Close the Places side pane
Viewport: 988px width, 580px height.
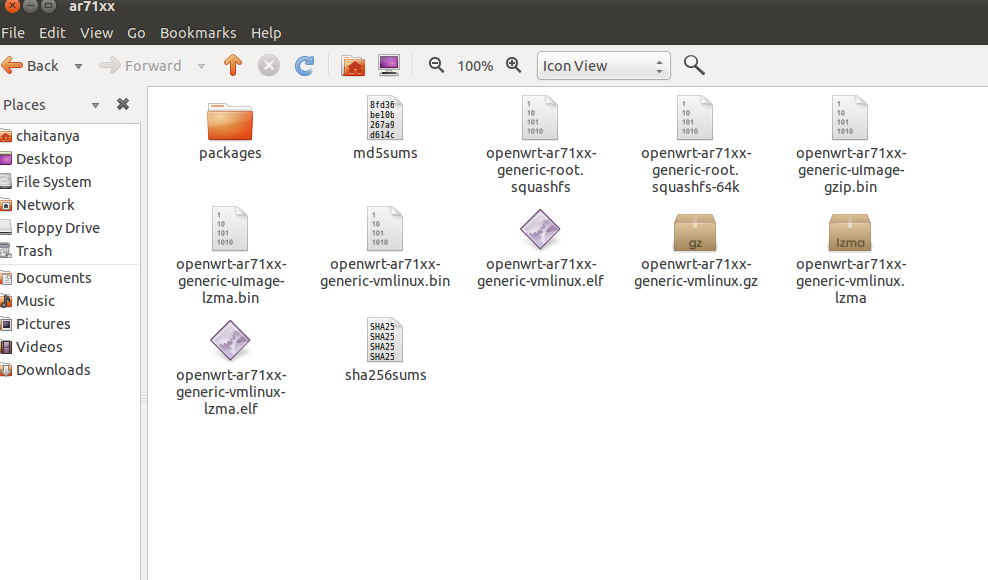click(x=123, y=104)
